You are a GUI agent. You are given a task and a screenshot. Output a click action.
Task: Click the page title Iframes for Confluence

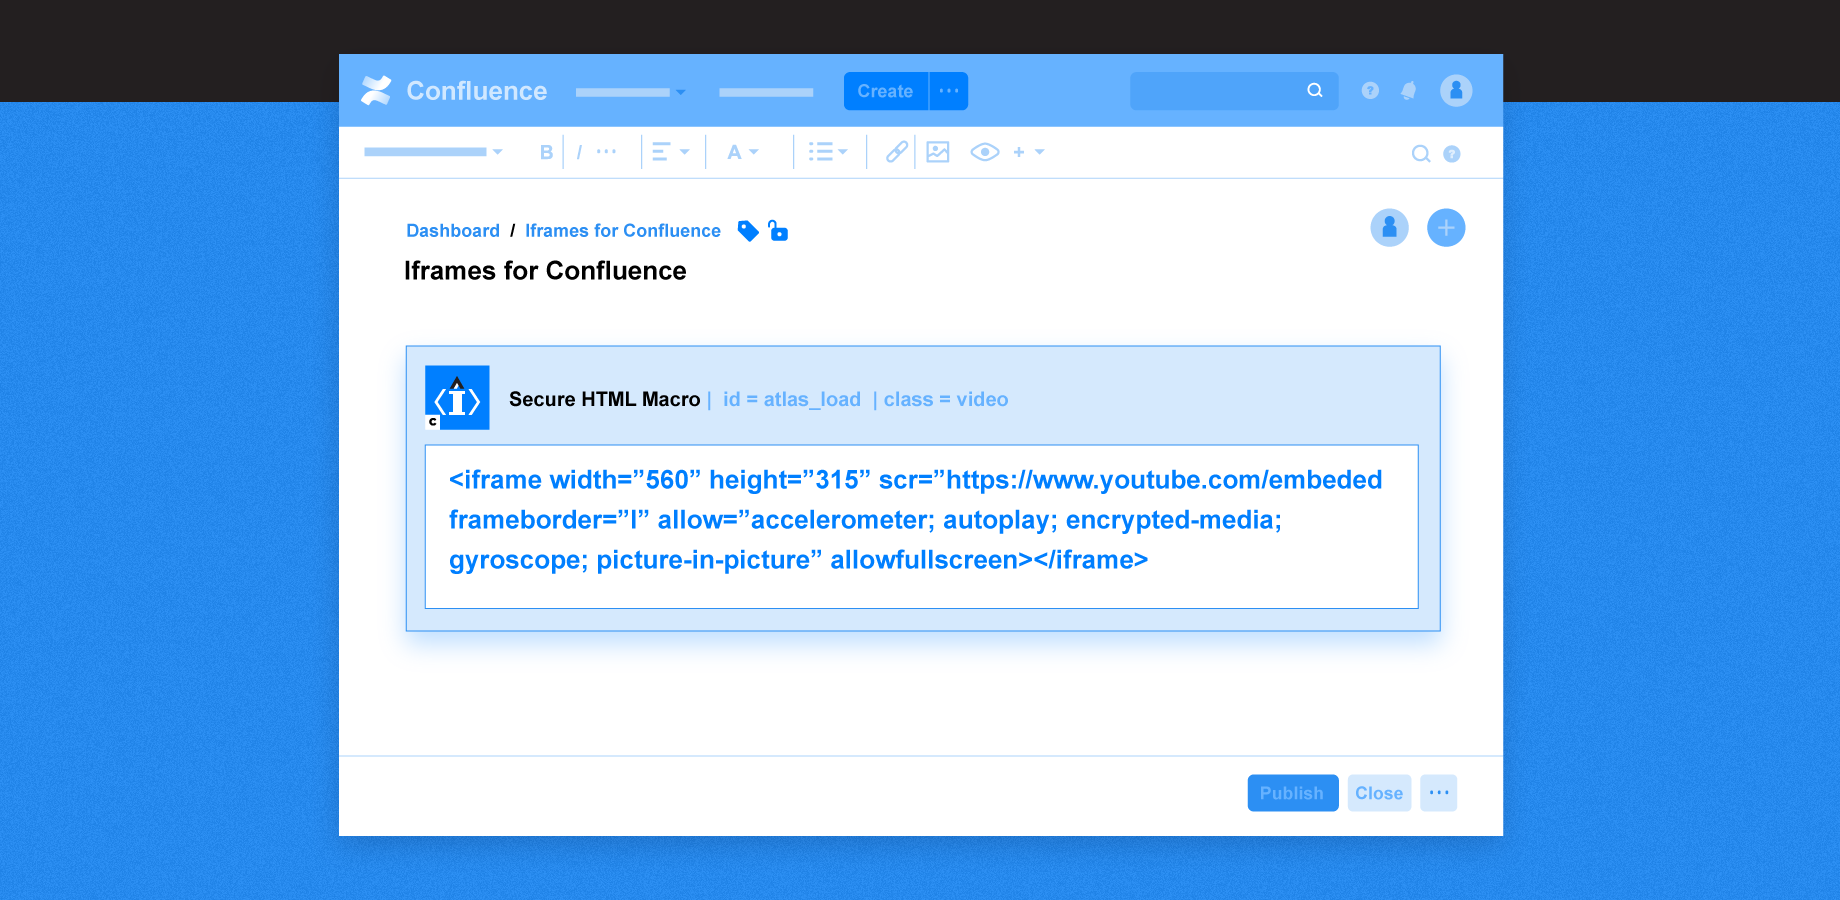click(545, 271)
